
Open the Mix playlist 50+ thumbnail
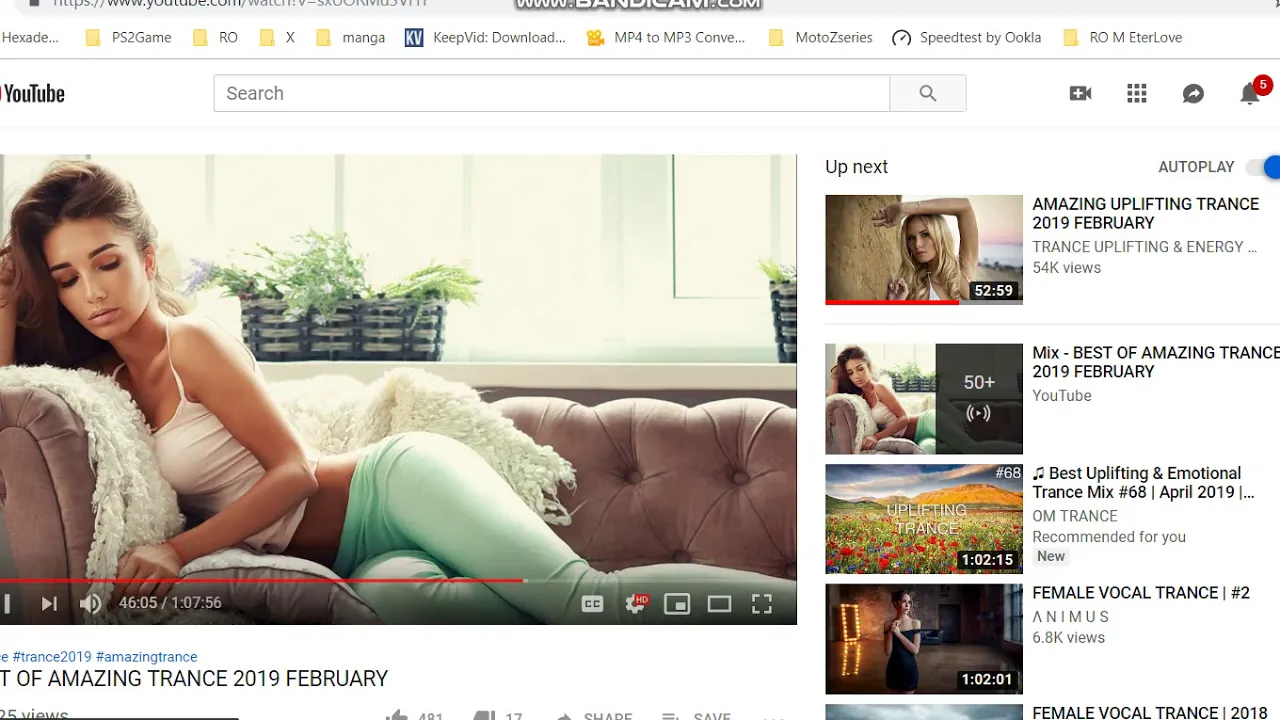924,399
